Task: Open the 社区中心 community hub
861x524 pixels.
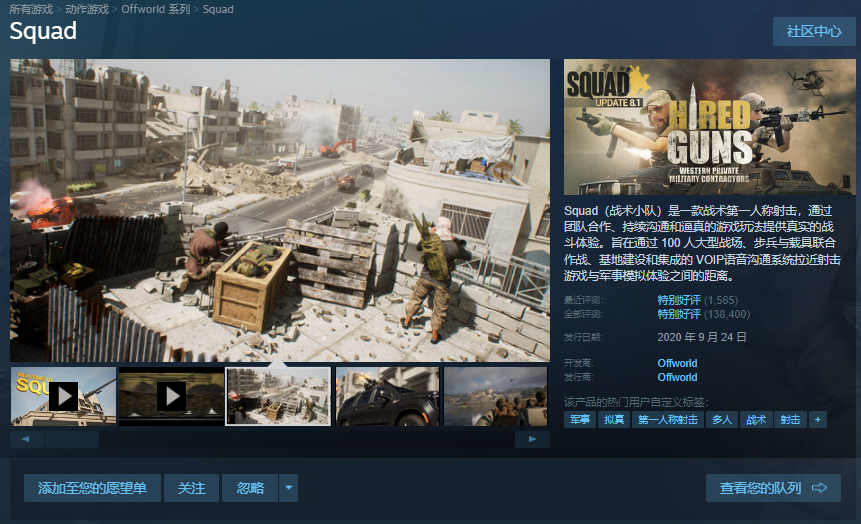Action: pos(814,31)
